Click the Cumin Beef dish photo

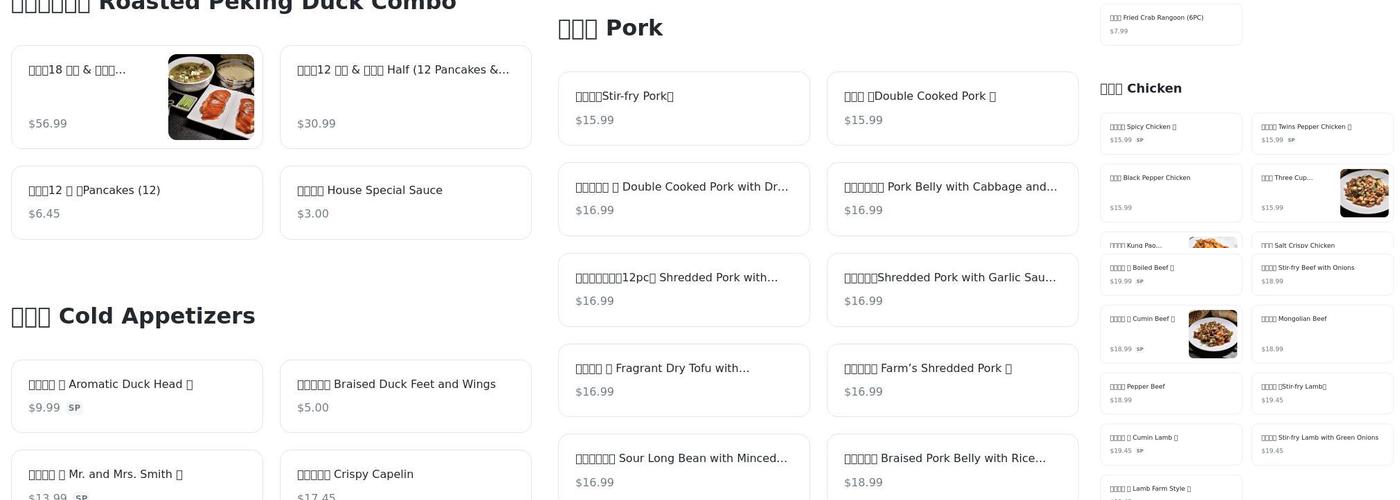point(1212,334)
